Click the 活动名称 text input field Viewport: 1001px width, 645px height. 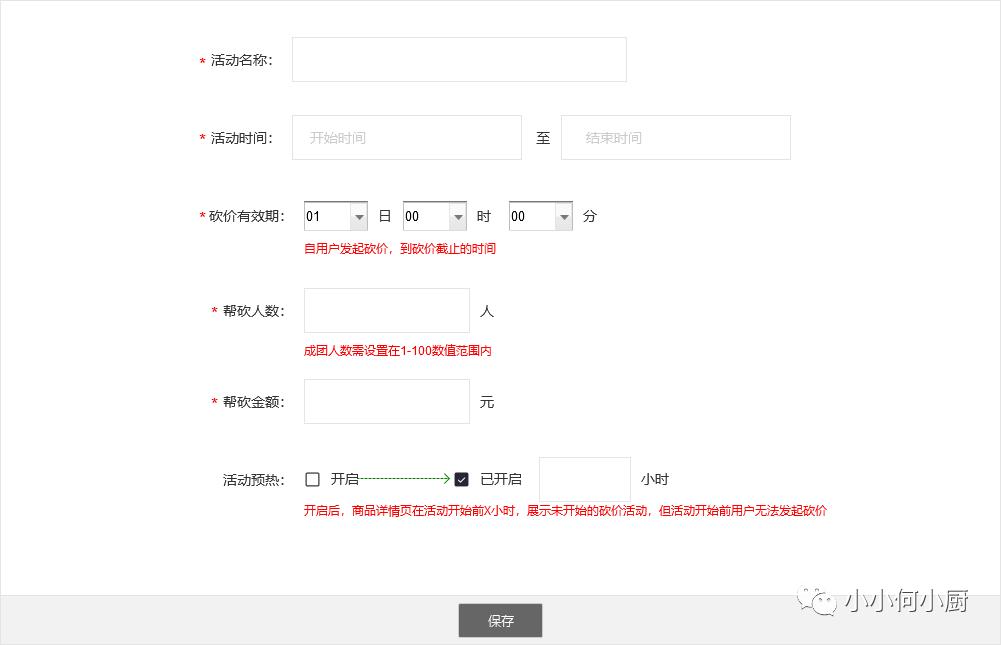pyautogui.click(x=458, y=59)
